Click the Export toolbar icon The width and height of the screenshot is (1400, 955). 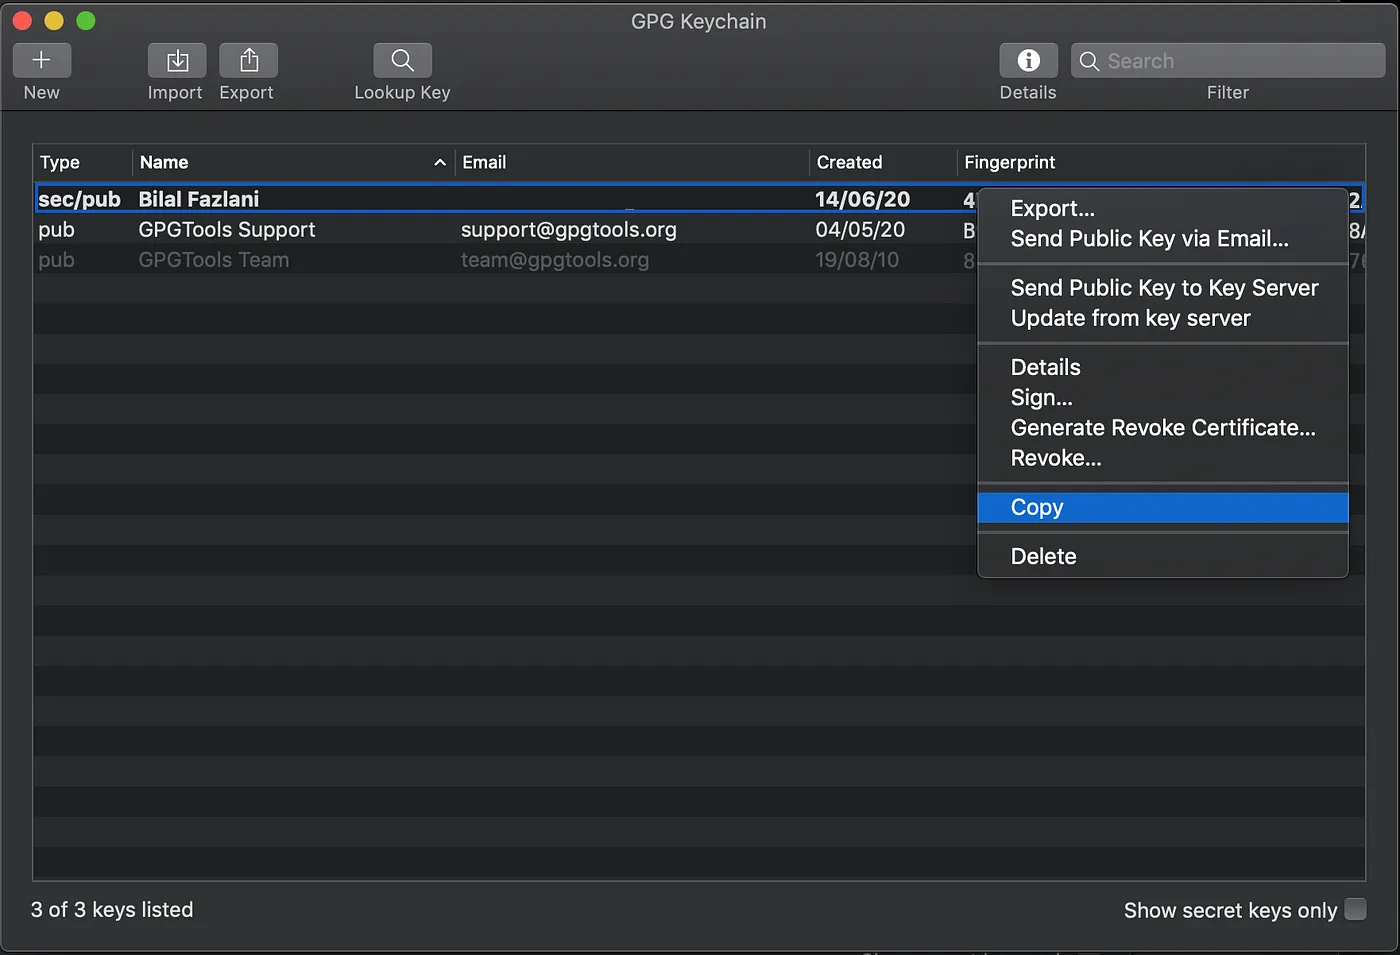[249, 61]
